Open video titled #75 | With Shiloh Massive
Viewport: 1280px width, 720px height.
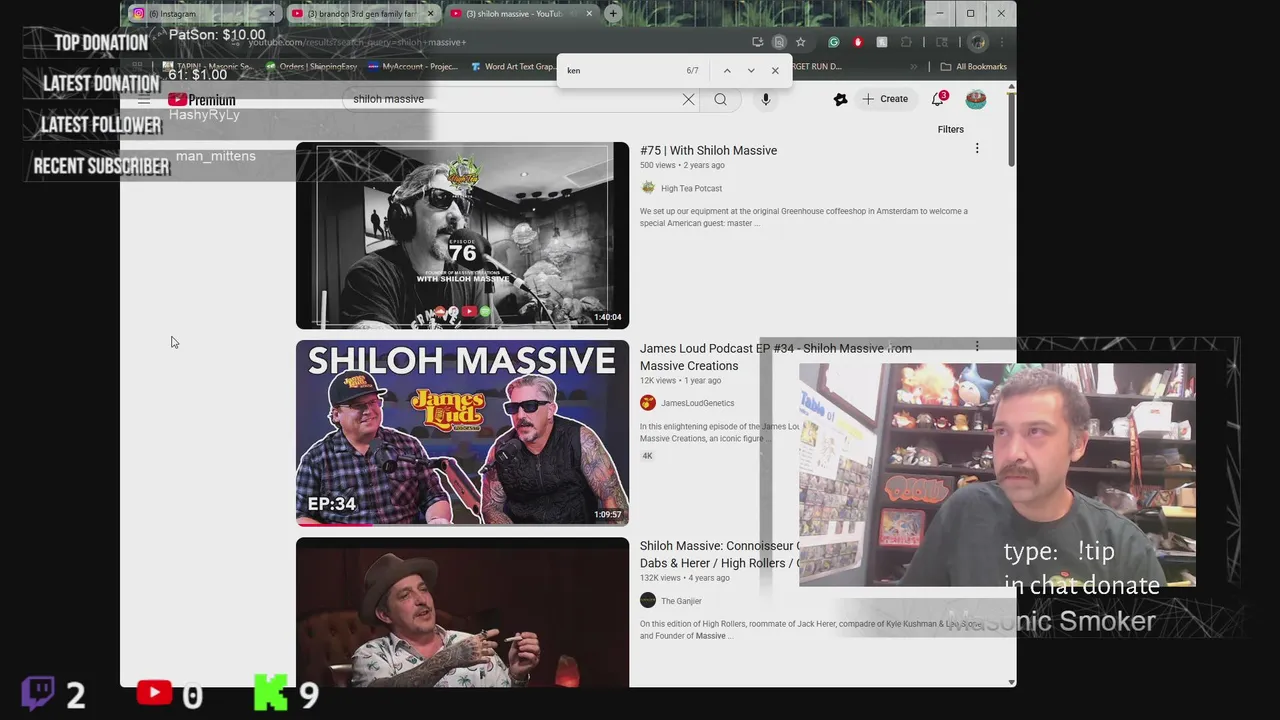[708, 151]
